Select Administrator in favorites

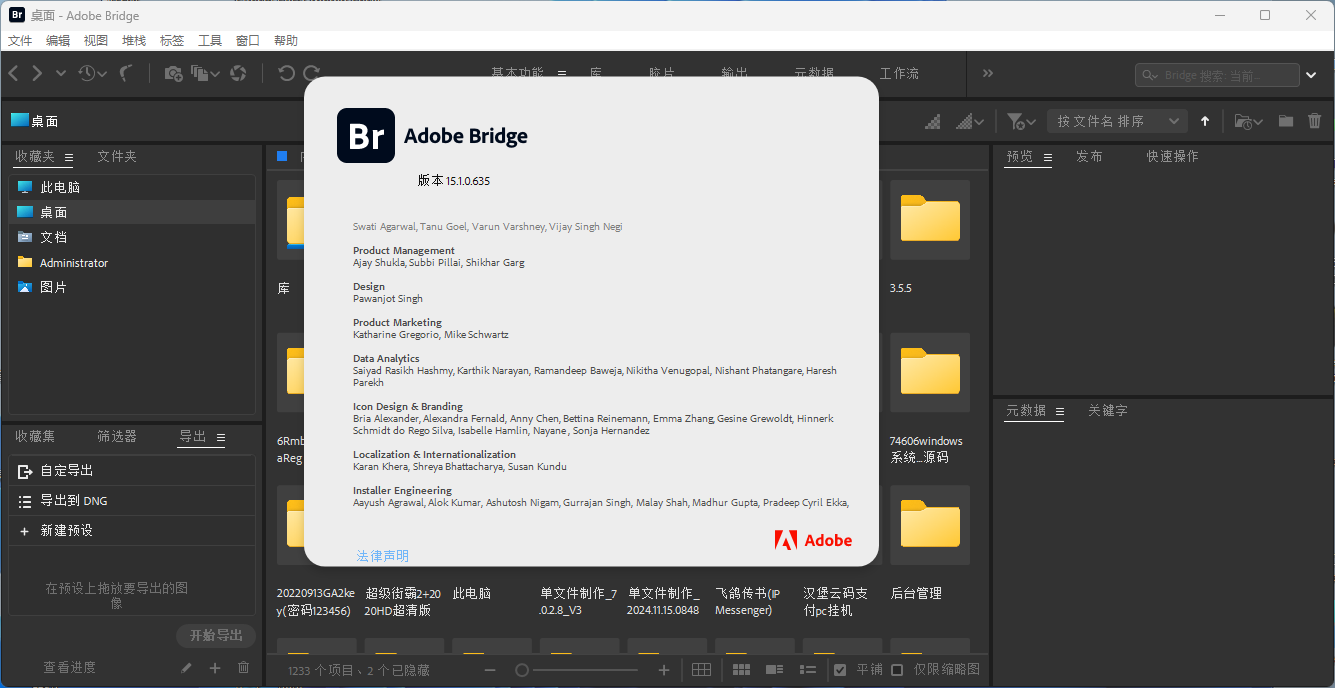[132, 262]
